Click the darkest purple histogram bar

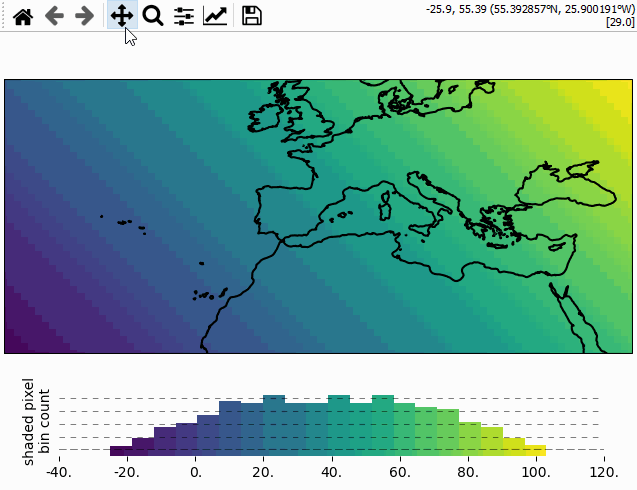tap(121, 451)
